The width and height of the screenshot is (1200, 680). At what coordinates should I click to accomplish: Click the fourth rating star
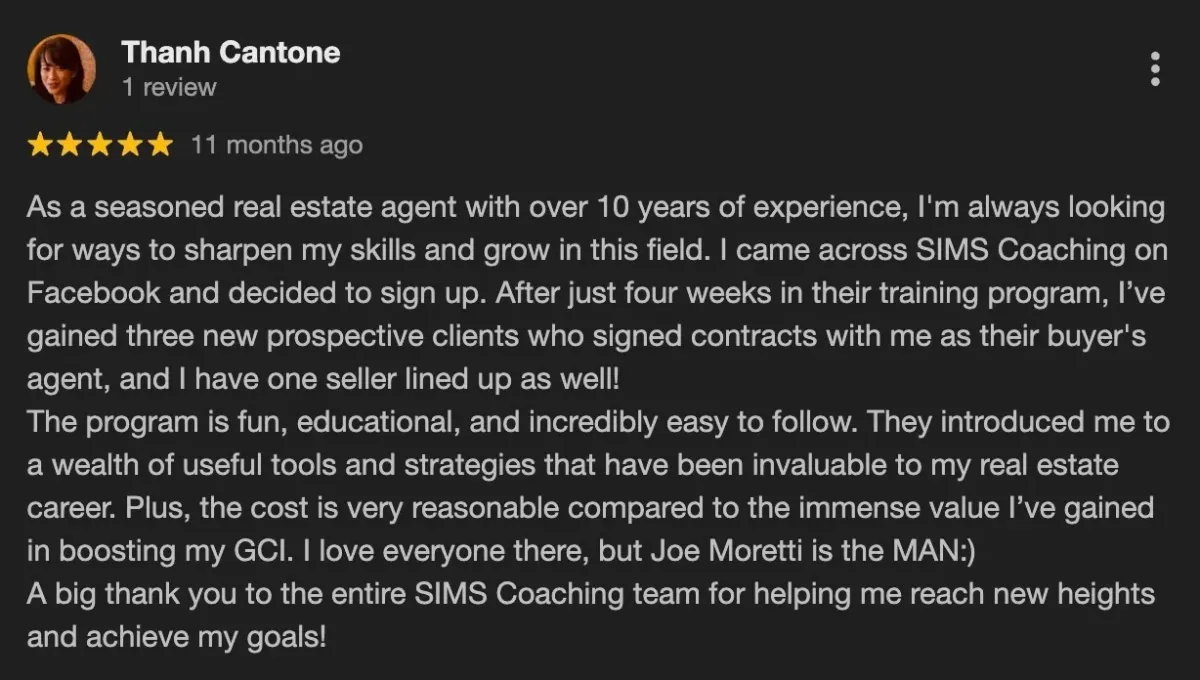(x=130, y=145)
